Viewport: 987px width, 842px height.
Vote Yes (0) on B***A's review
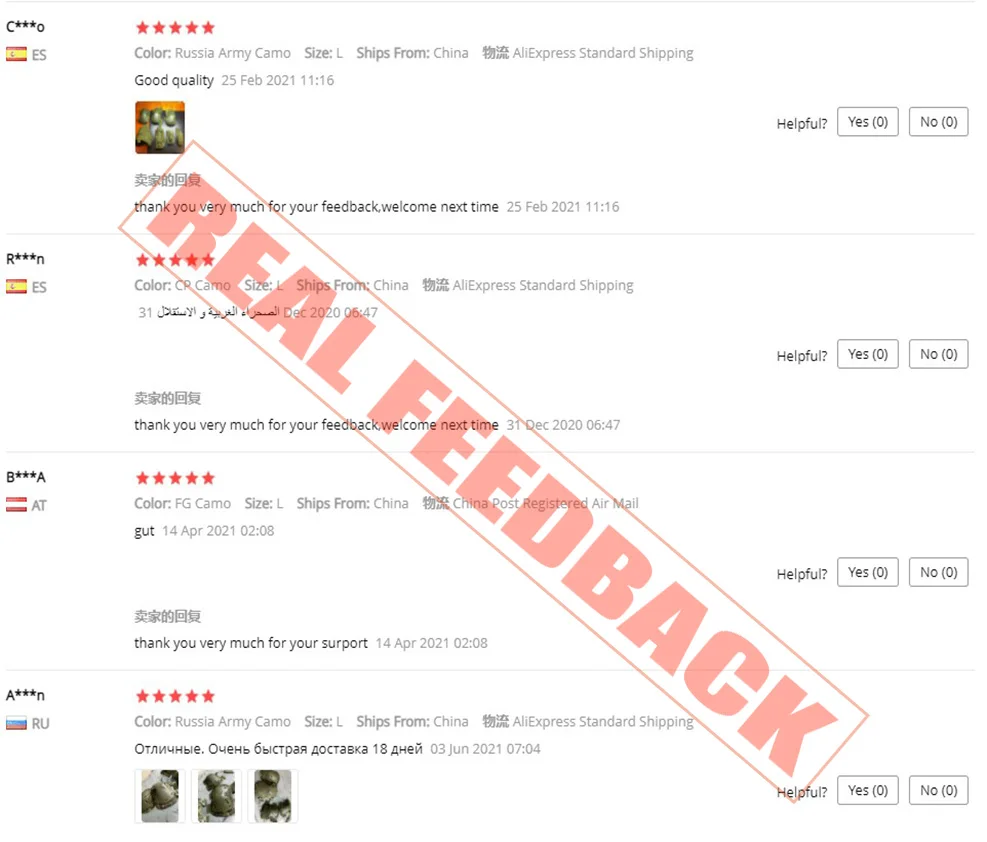click(x=867, y=573)
